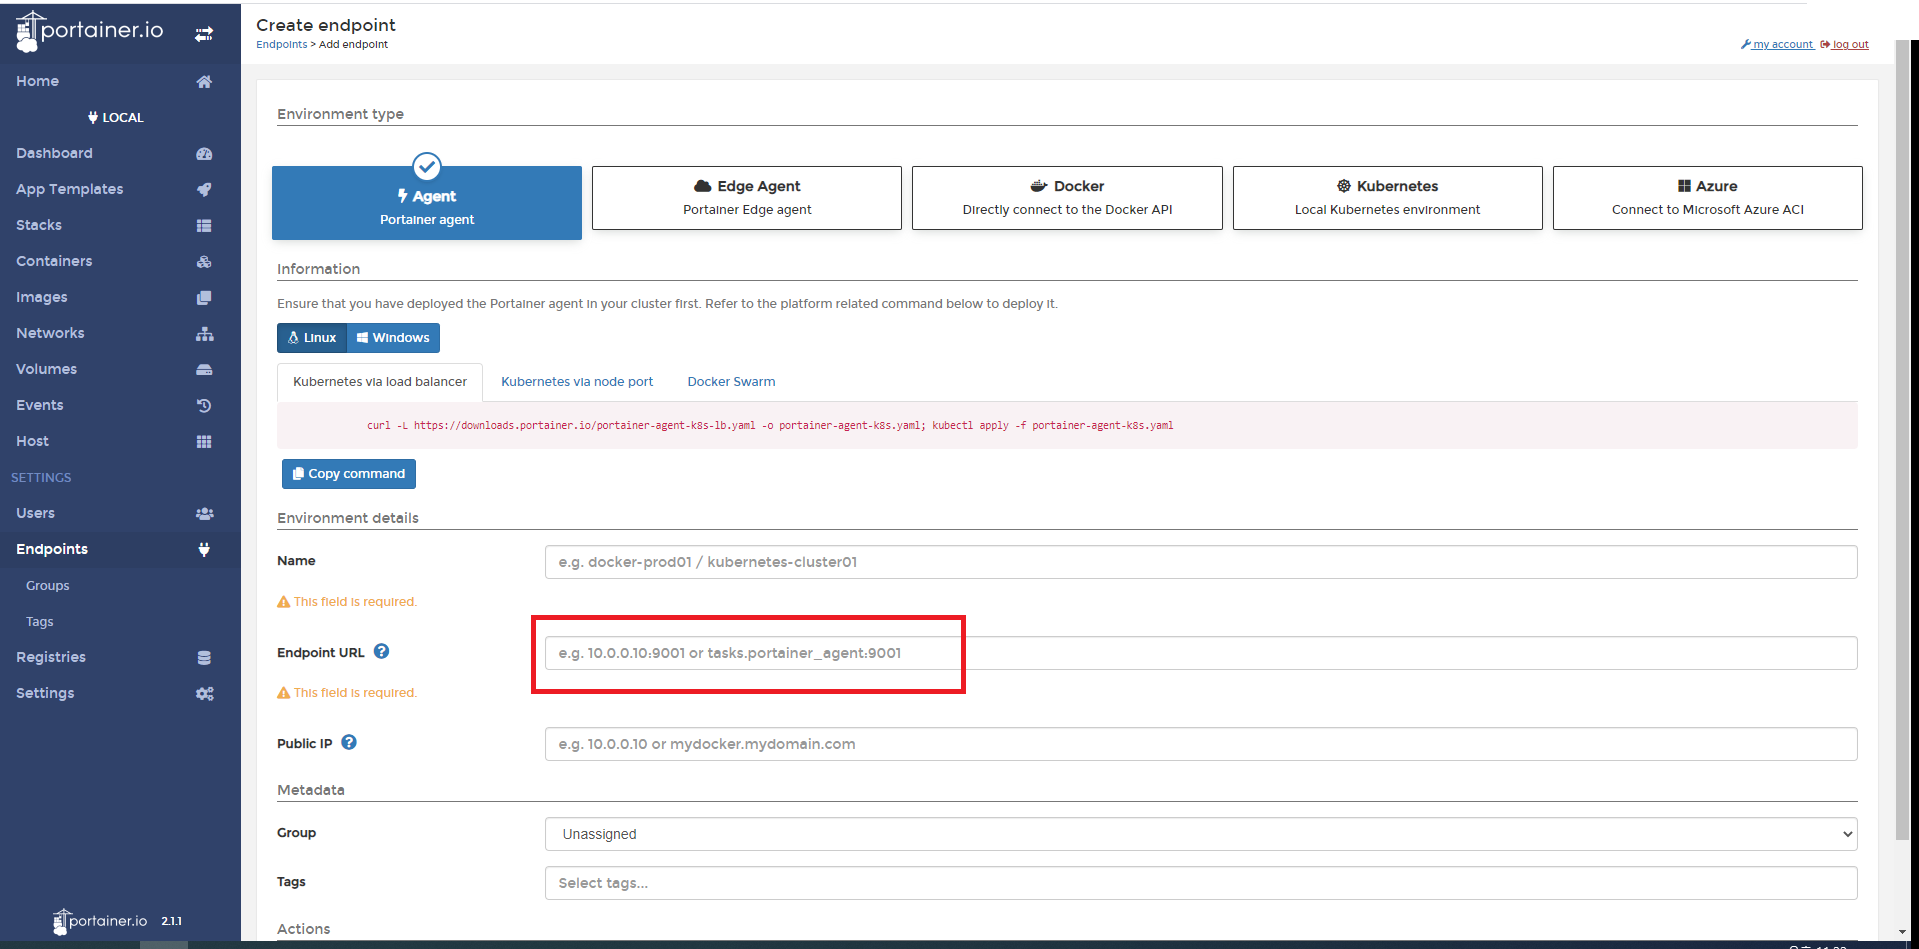Click the Settings gears icon
The image size is (1919, 949).
204,694
